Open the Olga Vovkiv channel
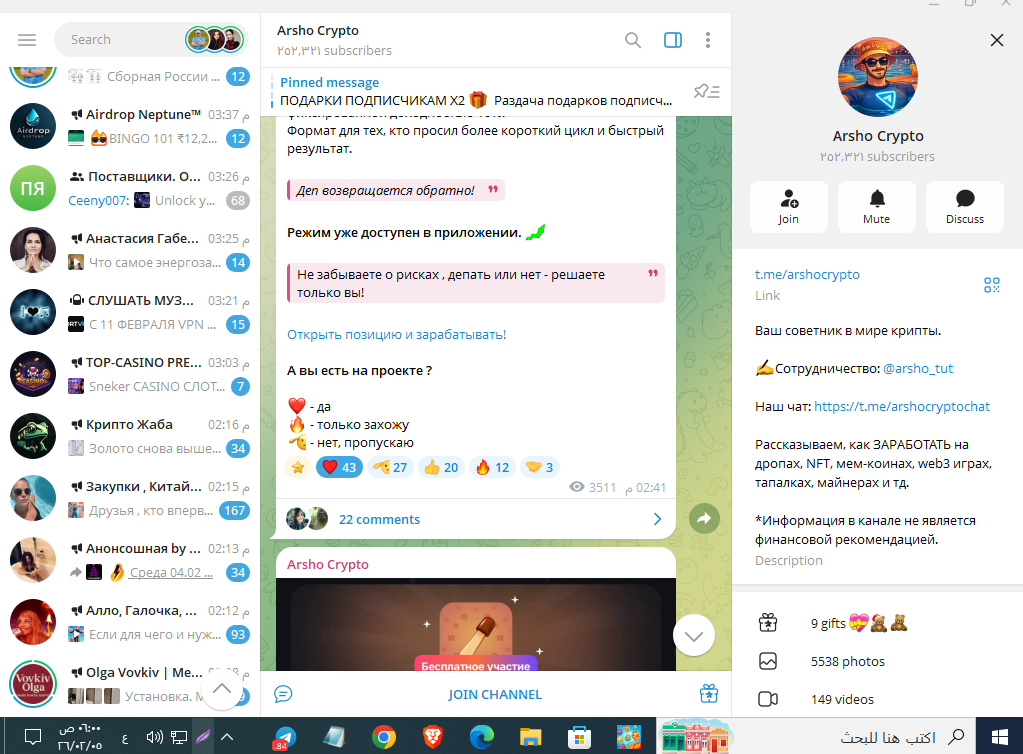The image size is (1023, 754). [130, 684]
